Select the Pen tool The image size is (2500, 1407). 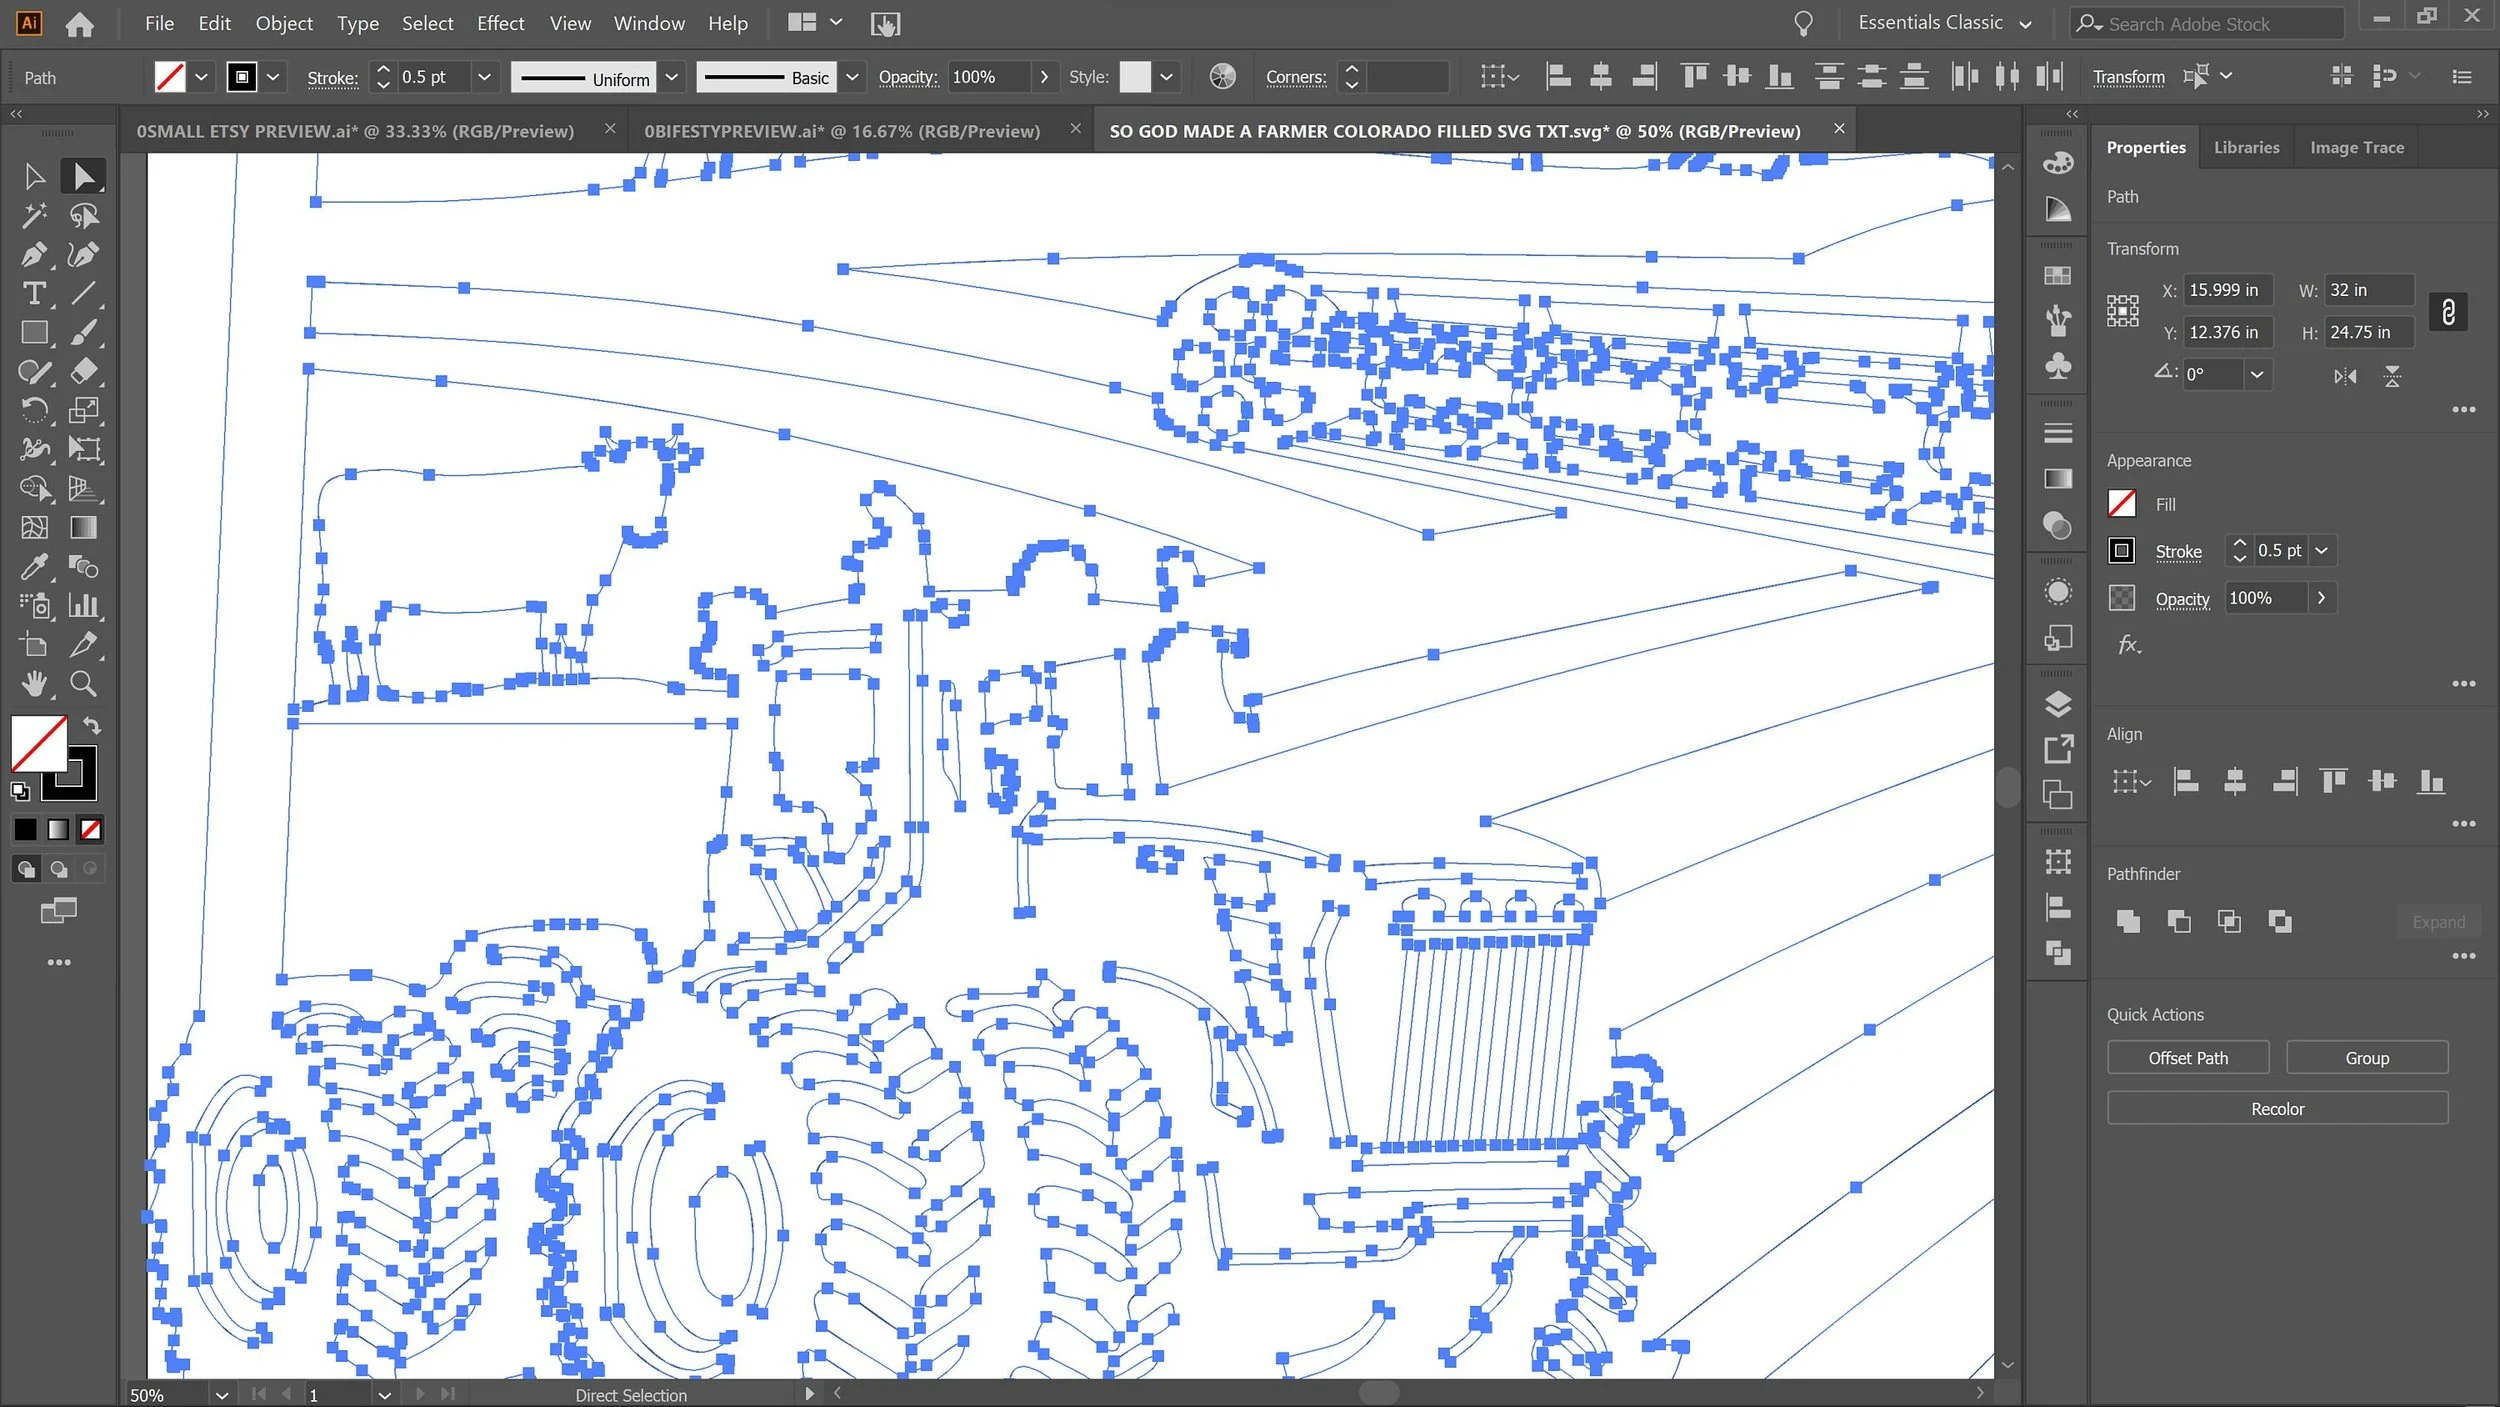pos(33,255)
